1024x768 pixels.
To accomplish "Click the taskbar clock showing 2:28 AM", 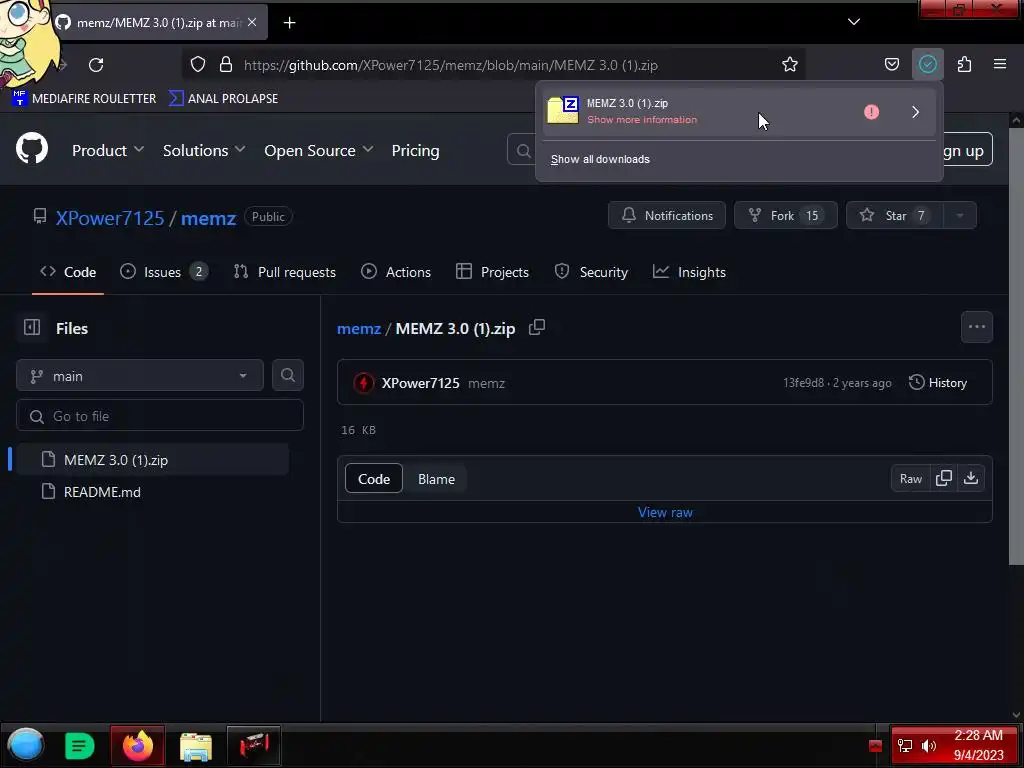I will (x=978, y=745).
